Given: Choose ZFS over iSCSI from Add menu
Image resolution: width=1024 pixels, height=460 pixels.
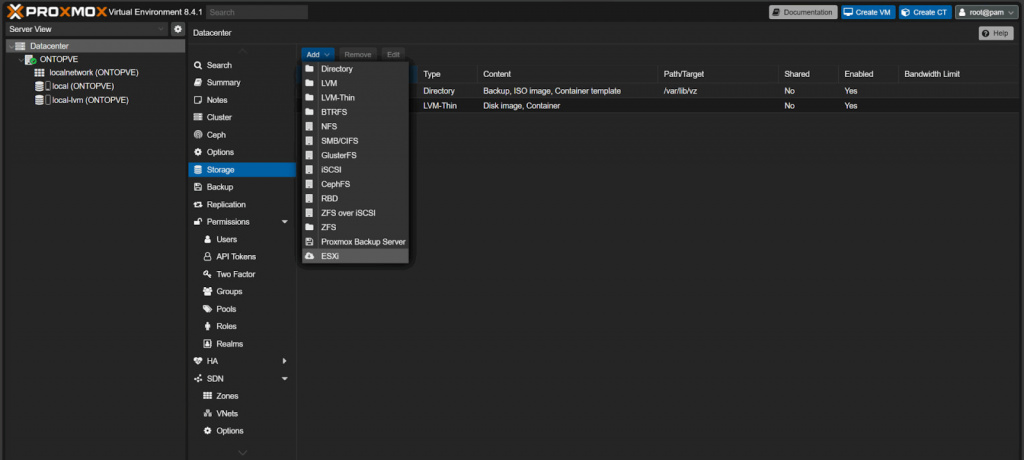Looking at the screenshot, I should [355, 212].
